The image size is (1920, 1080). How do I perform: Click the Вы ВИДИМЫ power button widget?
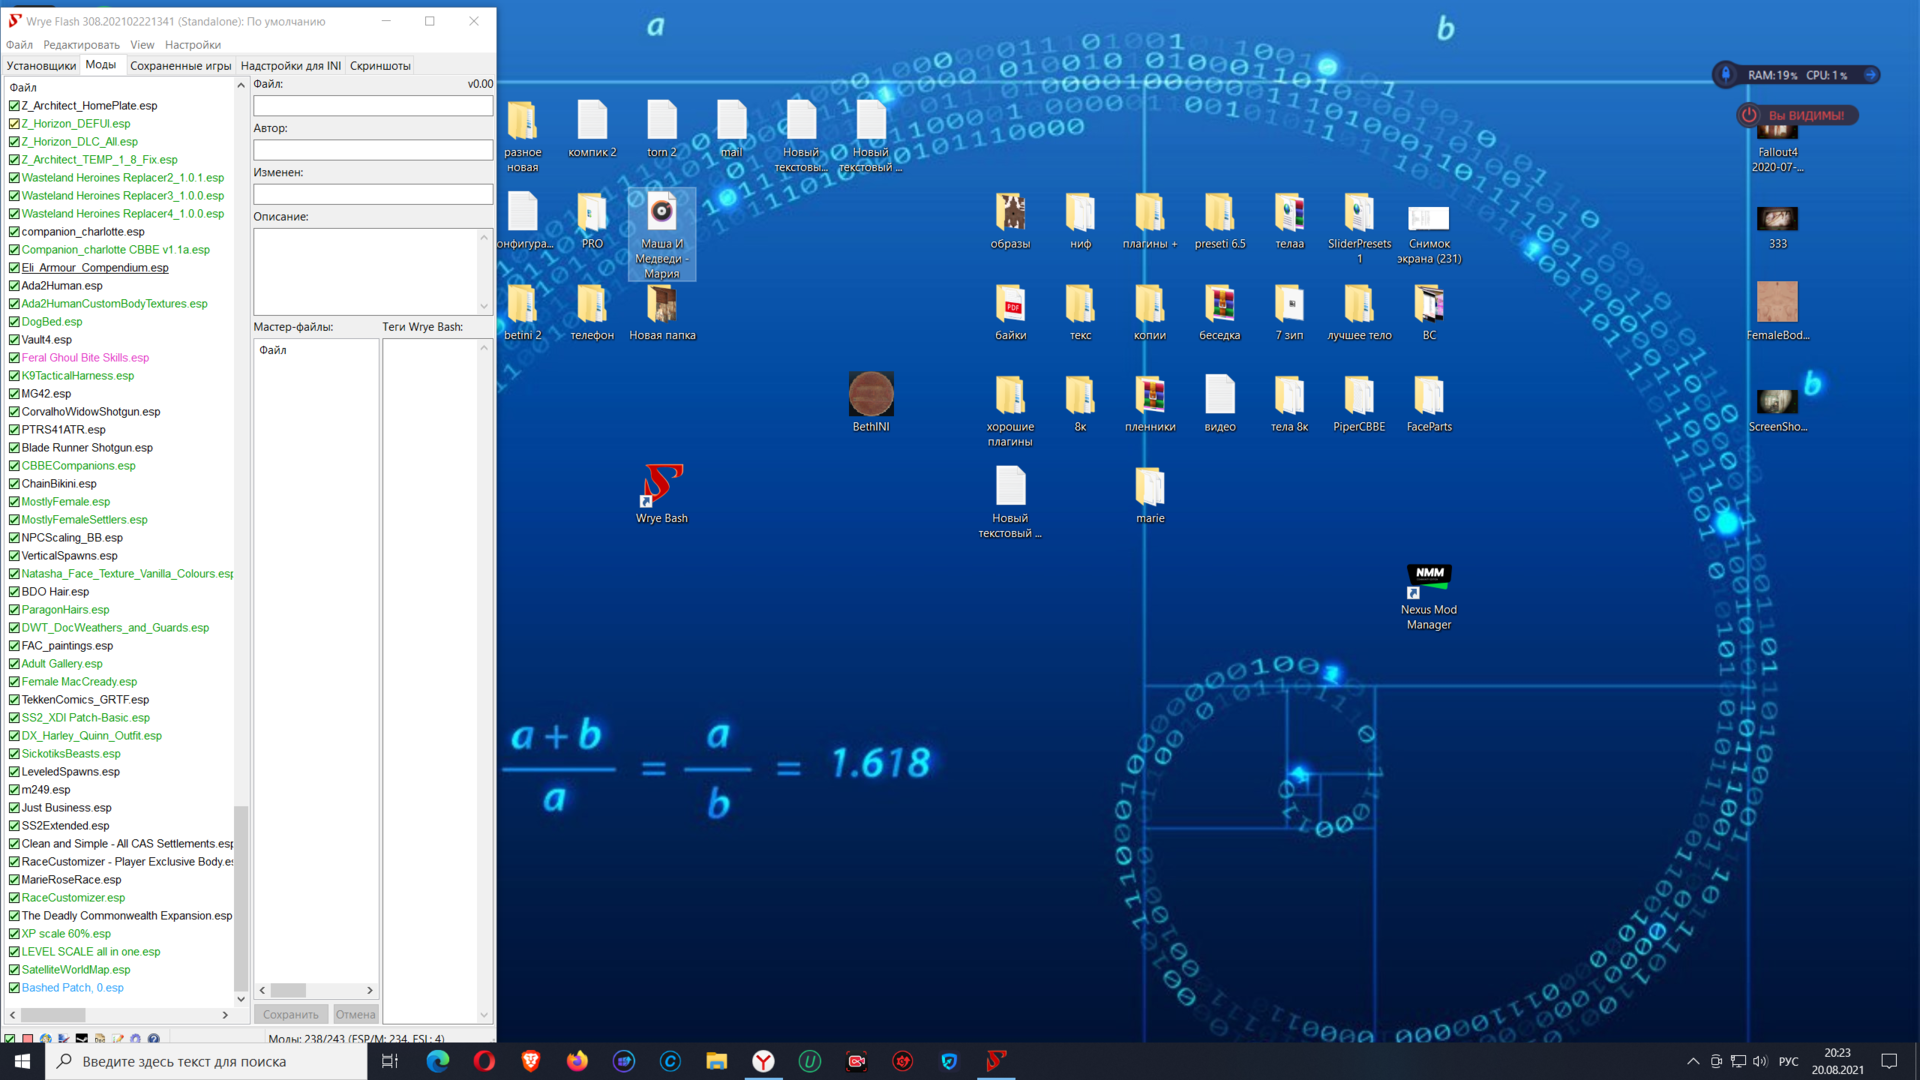point(1749,115)
